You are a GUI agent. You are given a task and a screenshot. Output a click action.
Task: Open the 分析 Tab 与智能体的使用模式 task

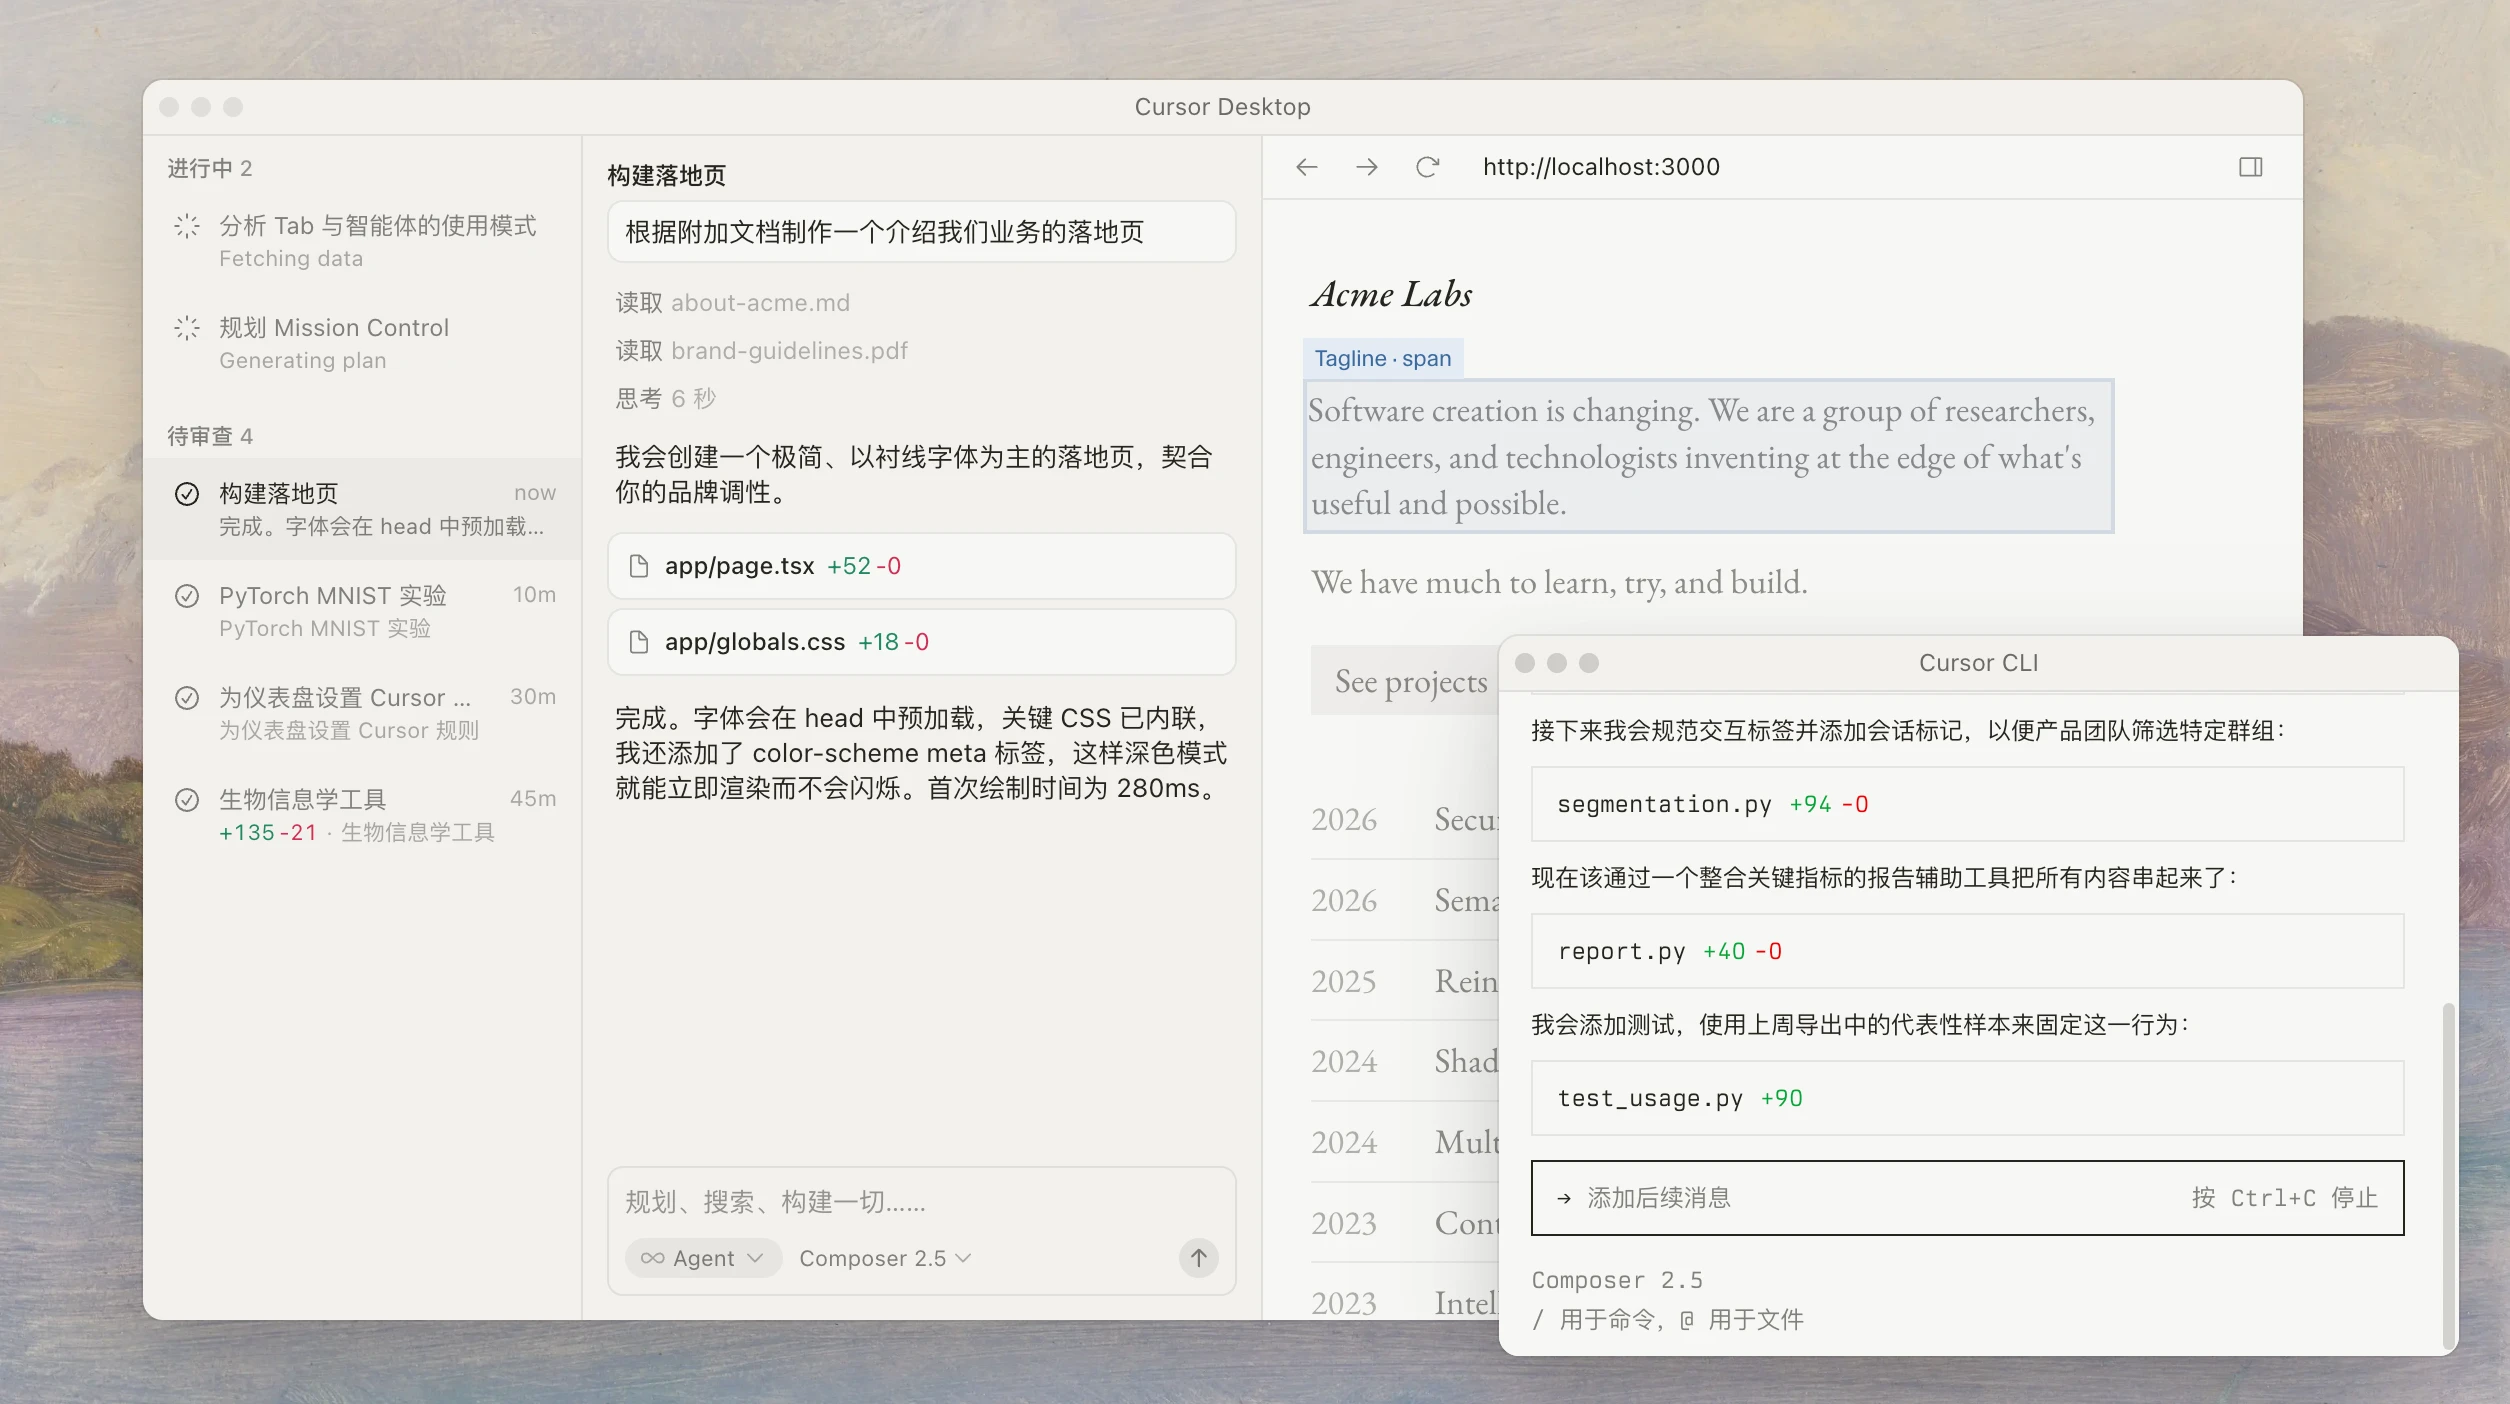[x=362, y=241]
